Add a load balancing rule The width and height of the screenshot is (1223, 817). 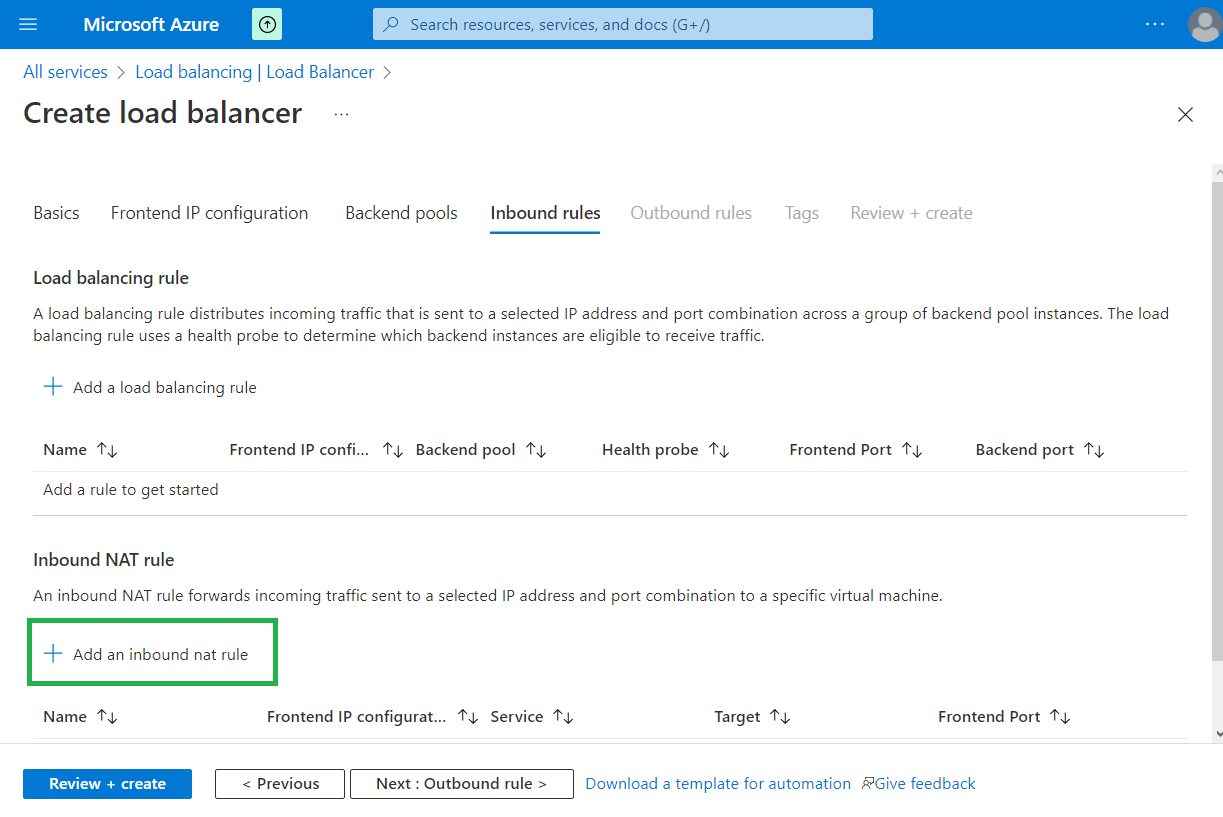pos(150,387)
